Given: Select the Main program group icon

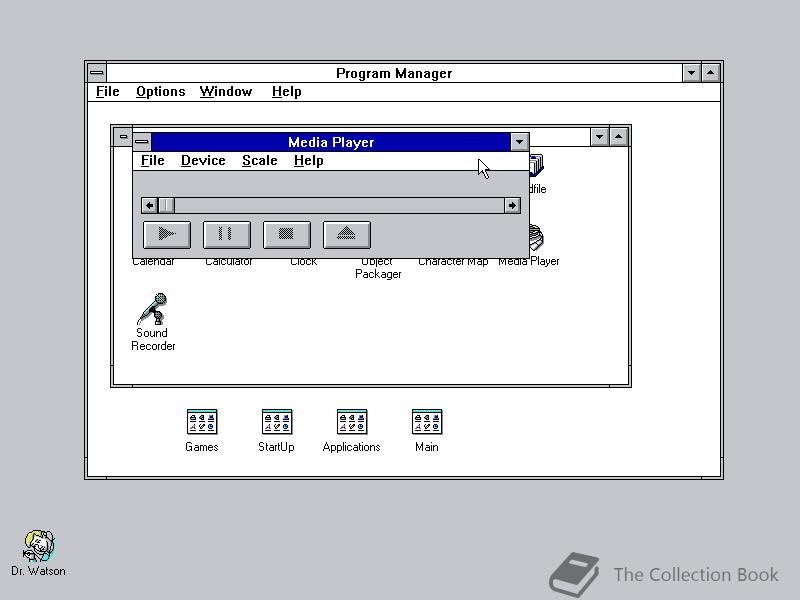Looking at the screenshot, I should (427, 431).
